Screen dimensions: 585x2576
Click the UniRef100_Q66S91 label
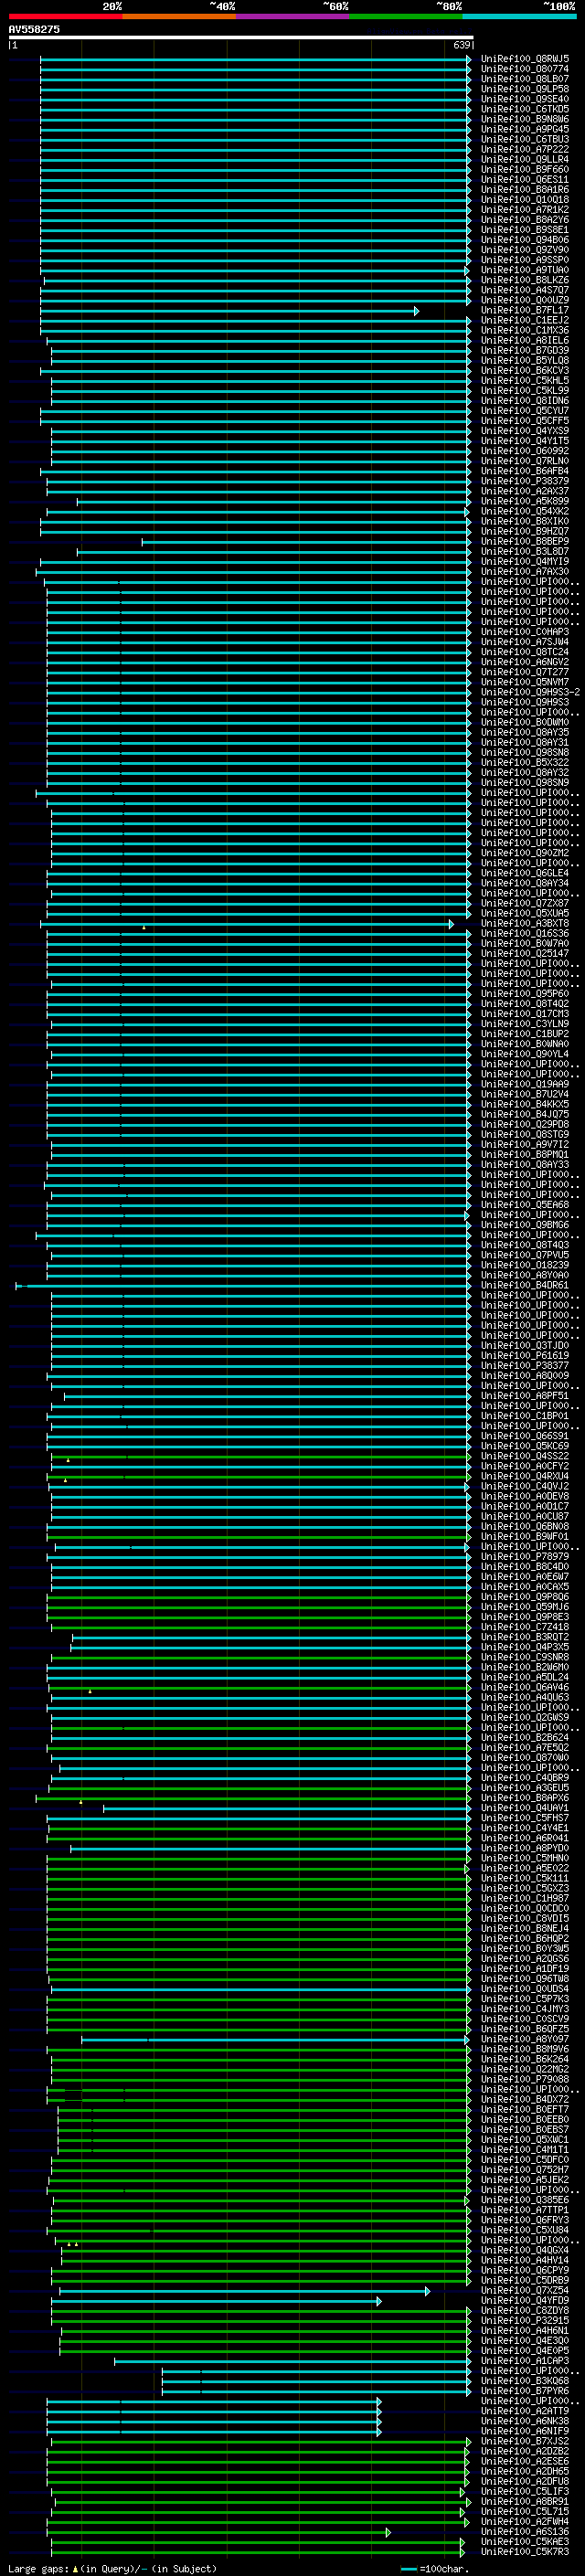pos(525,1436)
